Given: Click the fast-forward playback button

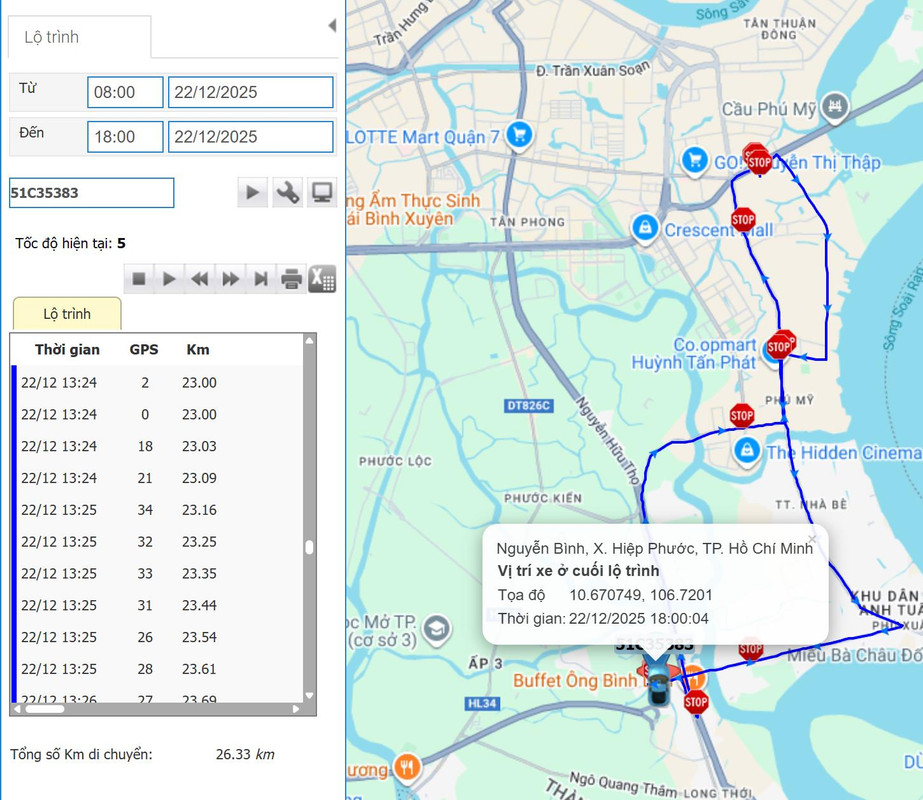Looking at the screenshot, I should point(231,278).
